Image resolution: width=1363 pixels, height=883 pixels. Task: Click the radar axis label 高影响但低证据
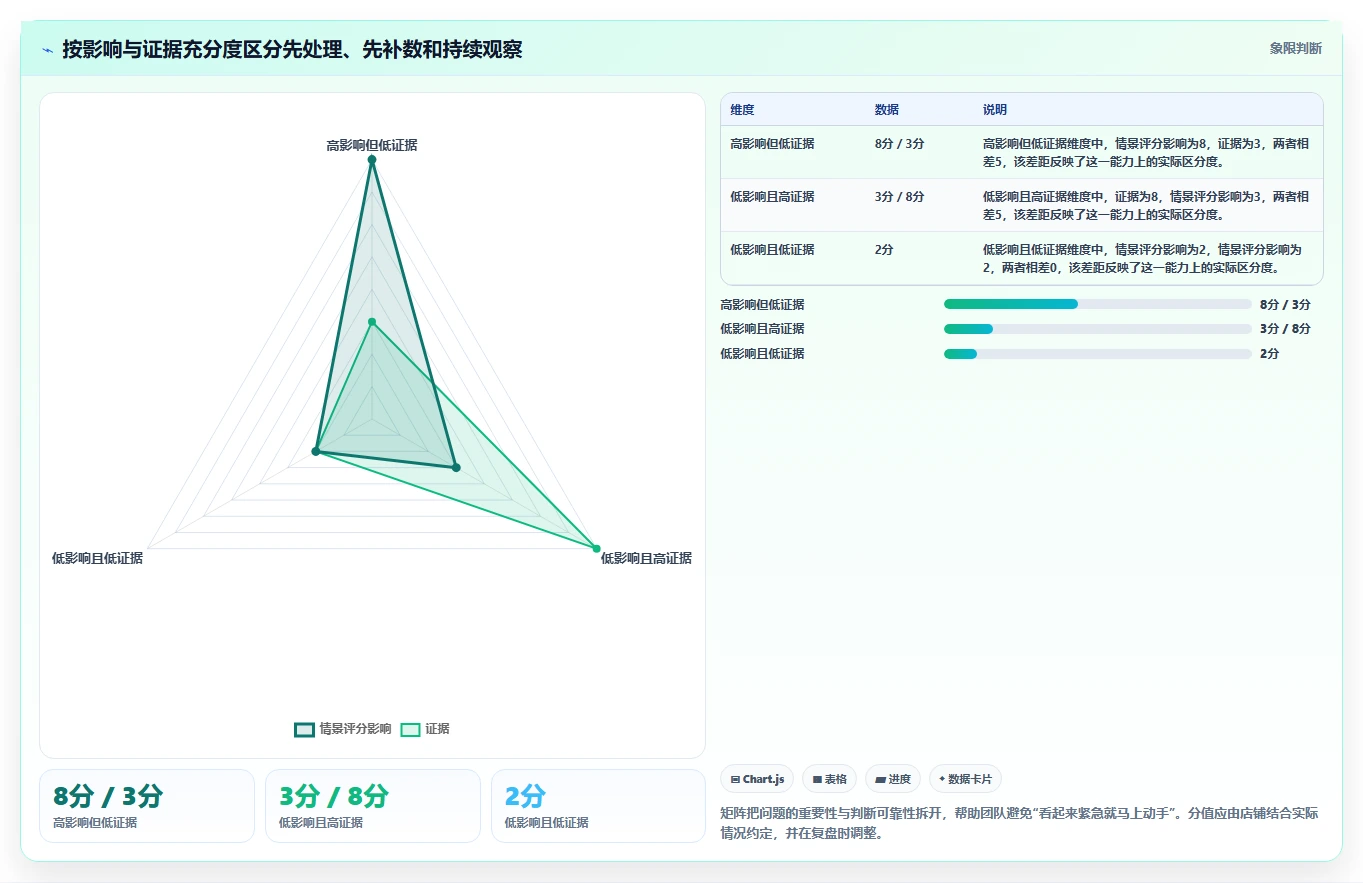(x=372, y=145)
